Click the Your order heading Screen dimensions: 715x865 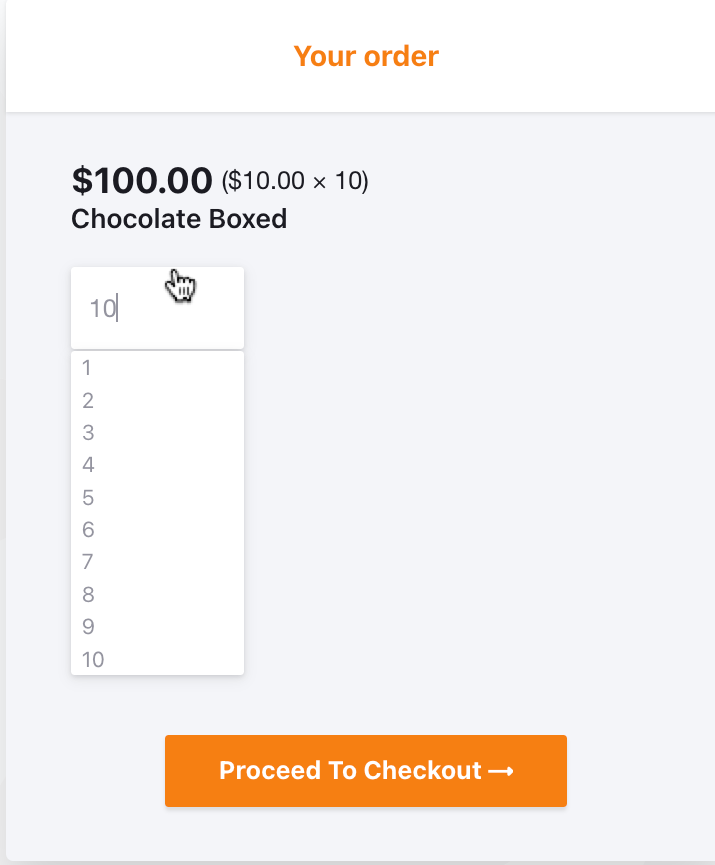pos(366,56)
